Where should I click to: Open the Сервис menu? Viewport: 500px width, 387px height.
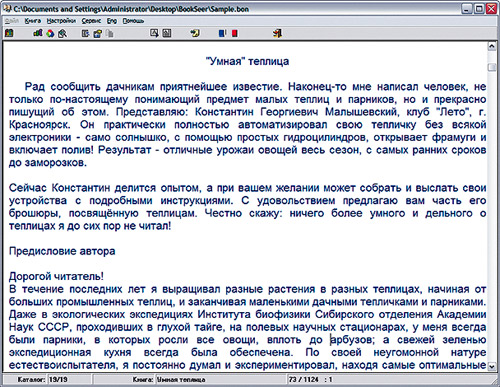pos(91,21)
